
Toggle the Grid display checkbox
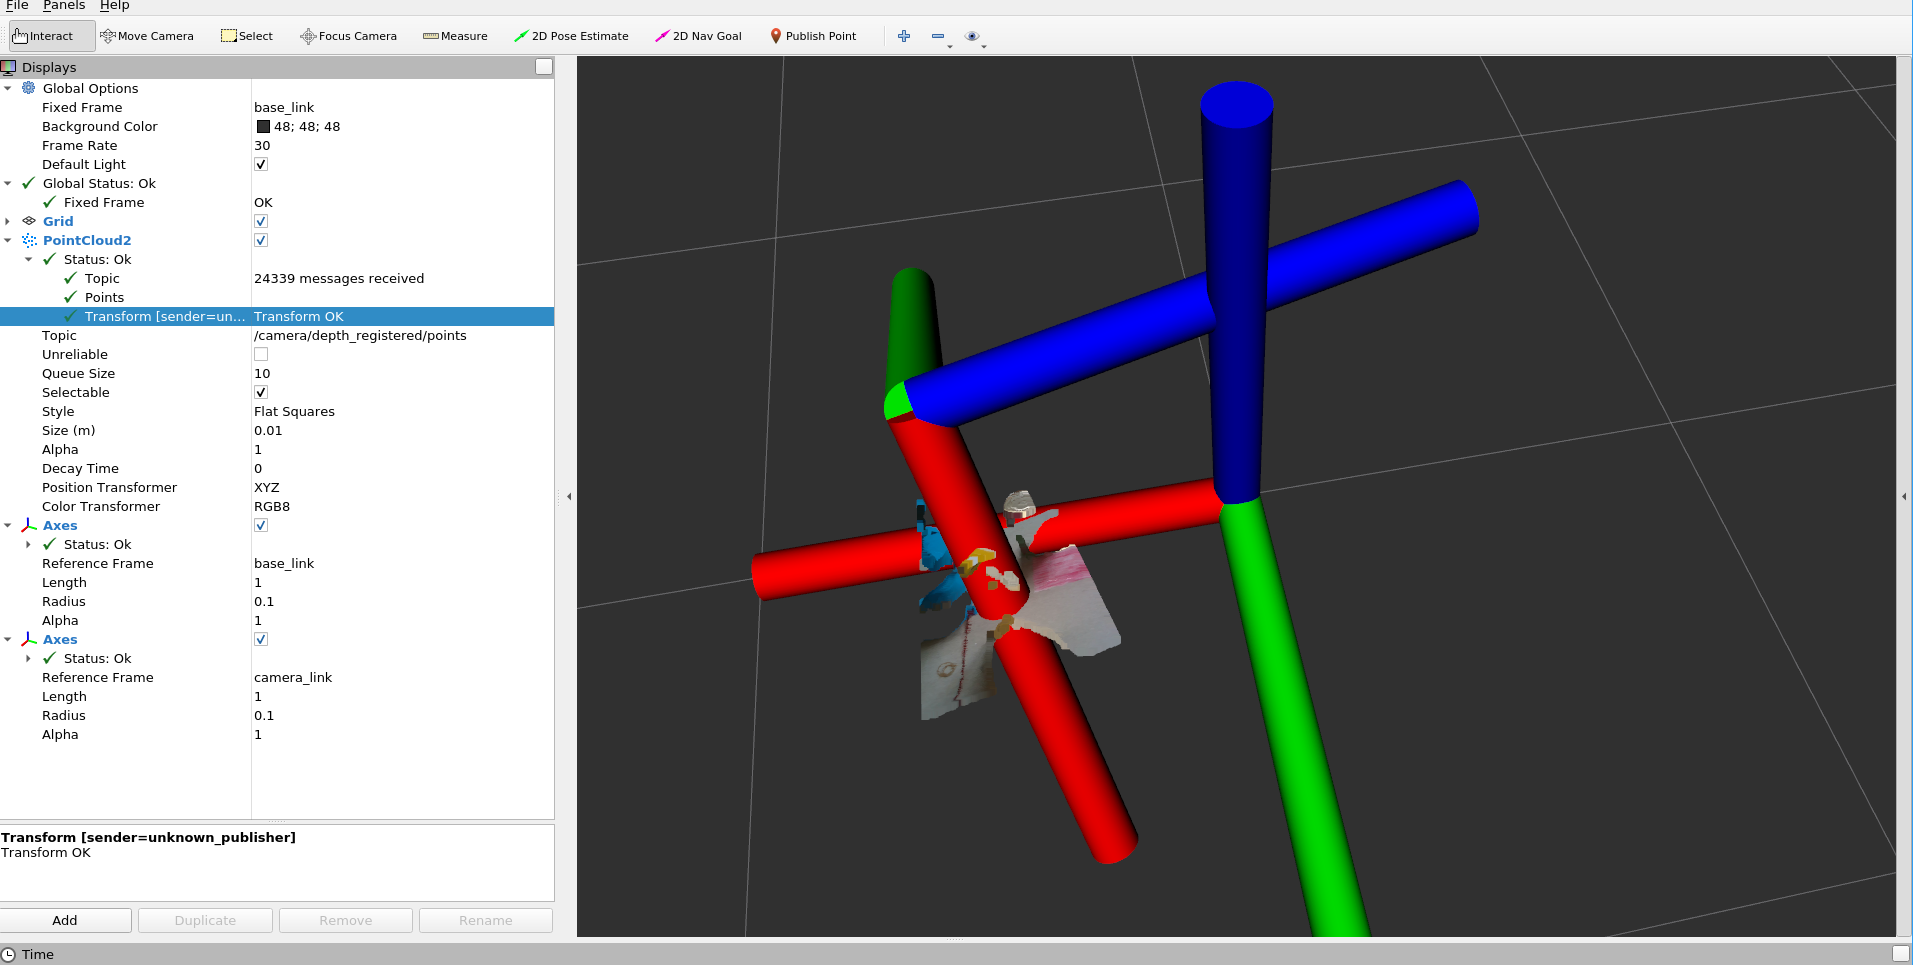(261, 221)
